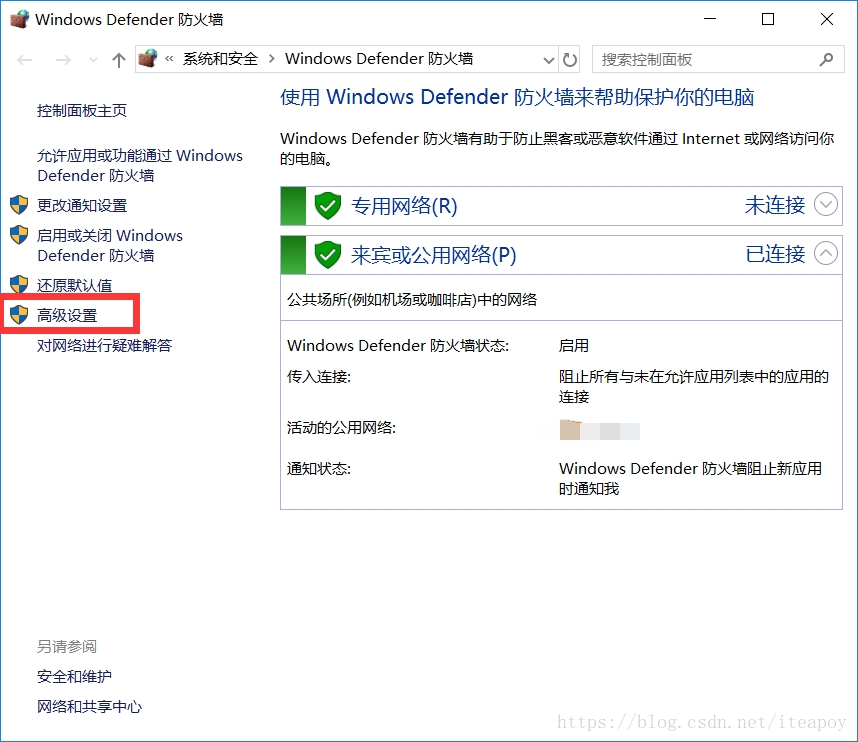This screenshot has height=742, width=858.
Task: Open 对网络进行疑难解答 link
Action: pyautogui.click(x=105, y=345)
